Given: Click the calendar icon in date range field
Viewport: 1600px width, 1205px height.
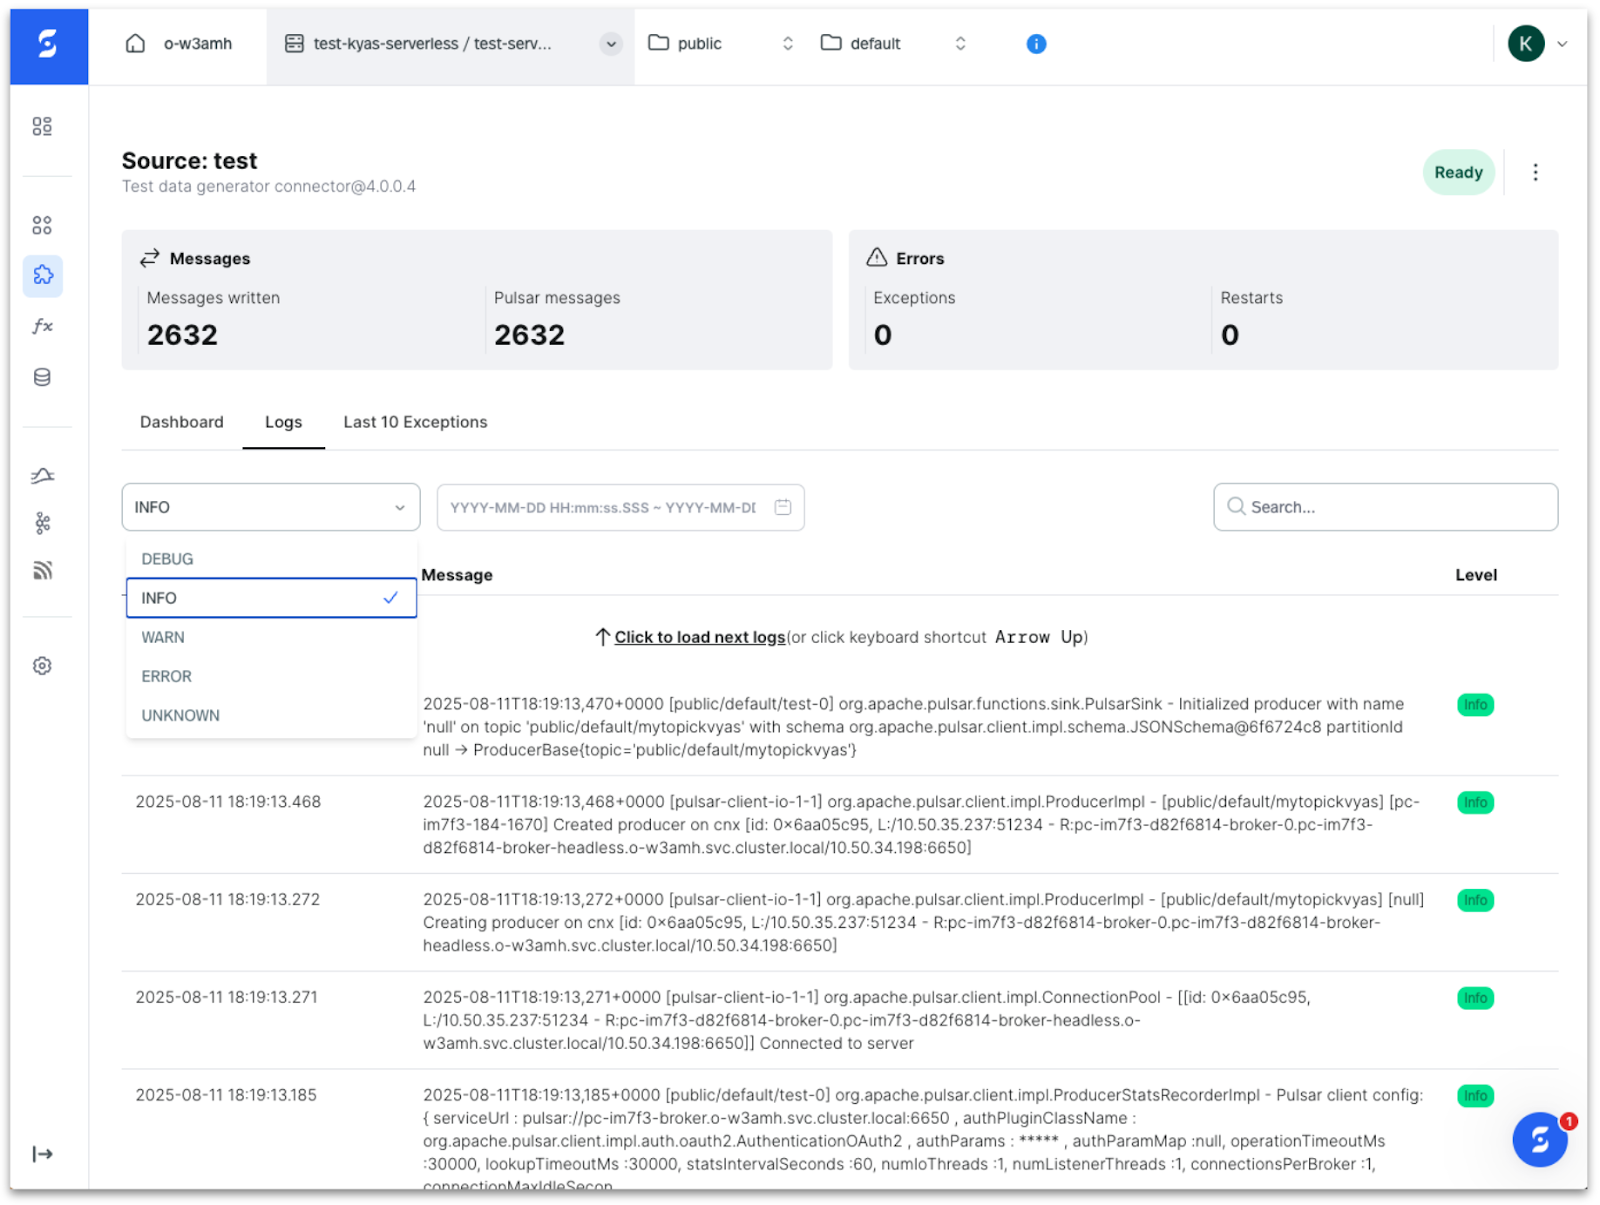Looking at the screenshot, I should [783, 507].
